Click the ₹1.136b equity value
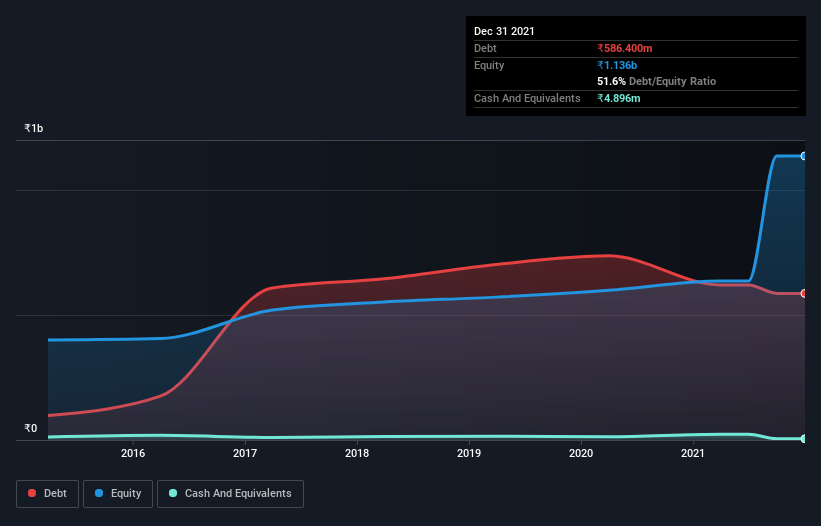 (617, 65)
